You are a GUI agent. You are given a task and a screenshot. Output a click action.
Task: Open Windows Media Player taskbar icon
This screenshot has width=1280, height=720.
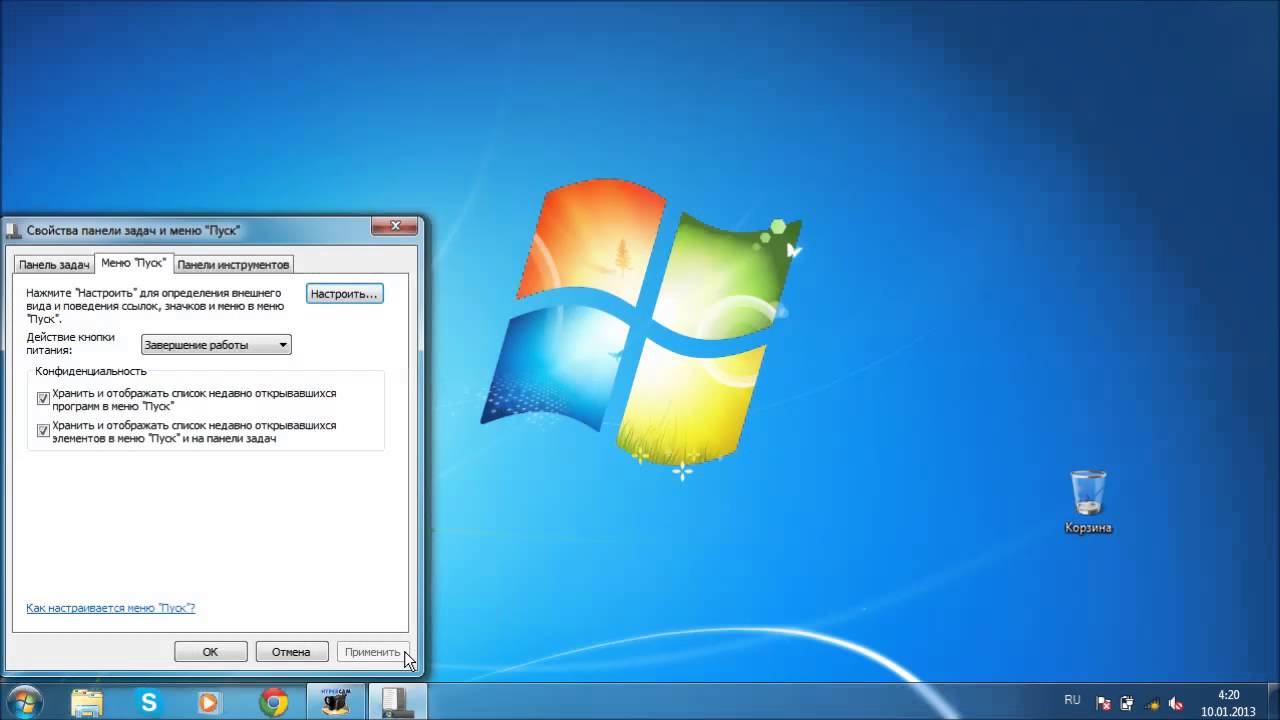(209, 702)
